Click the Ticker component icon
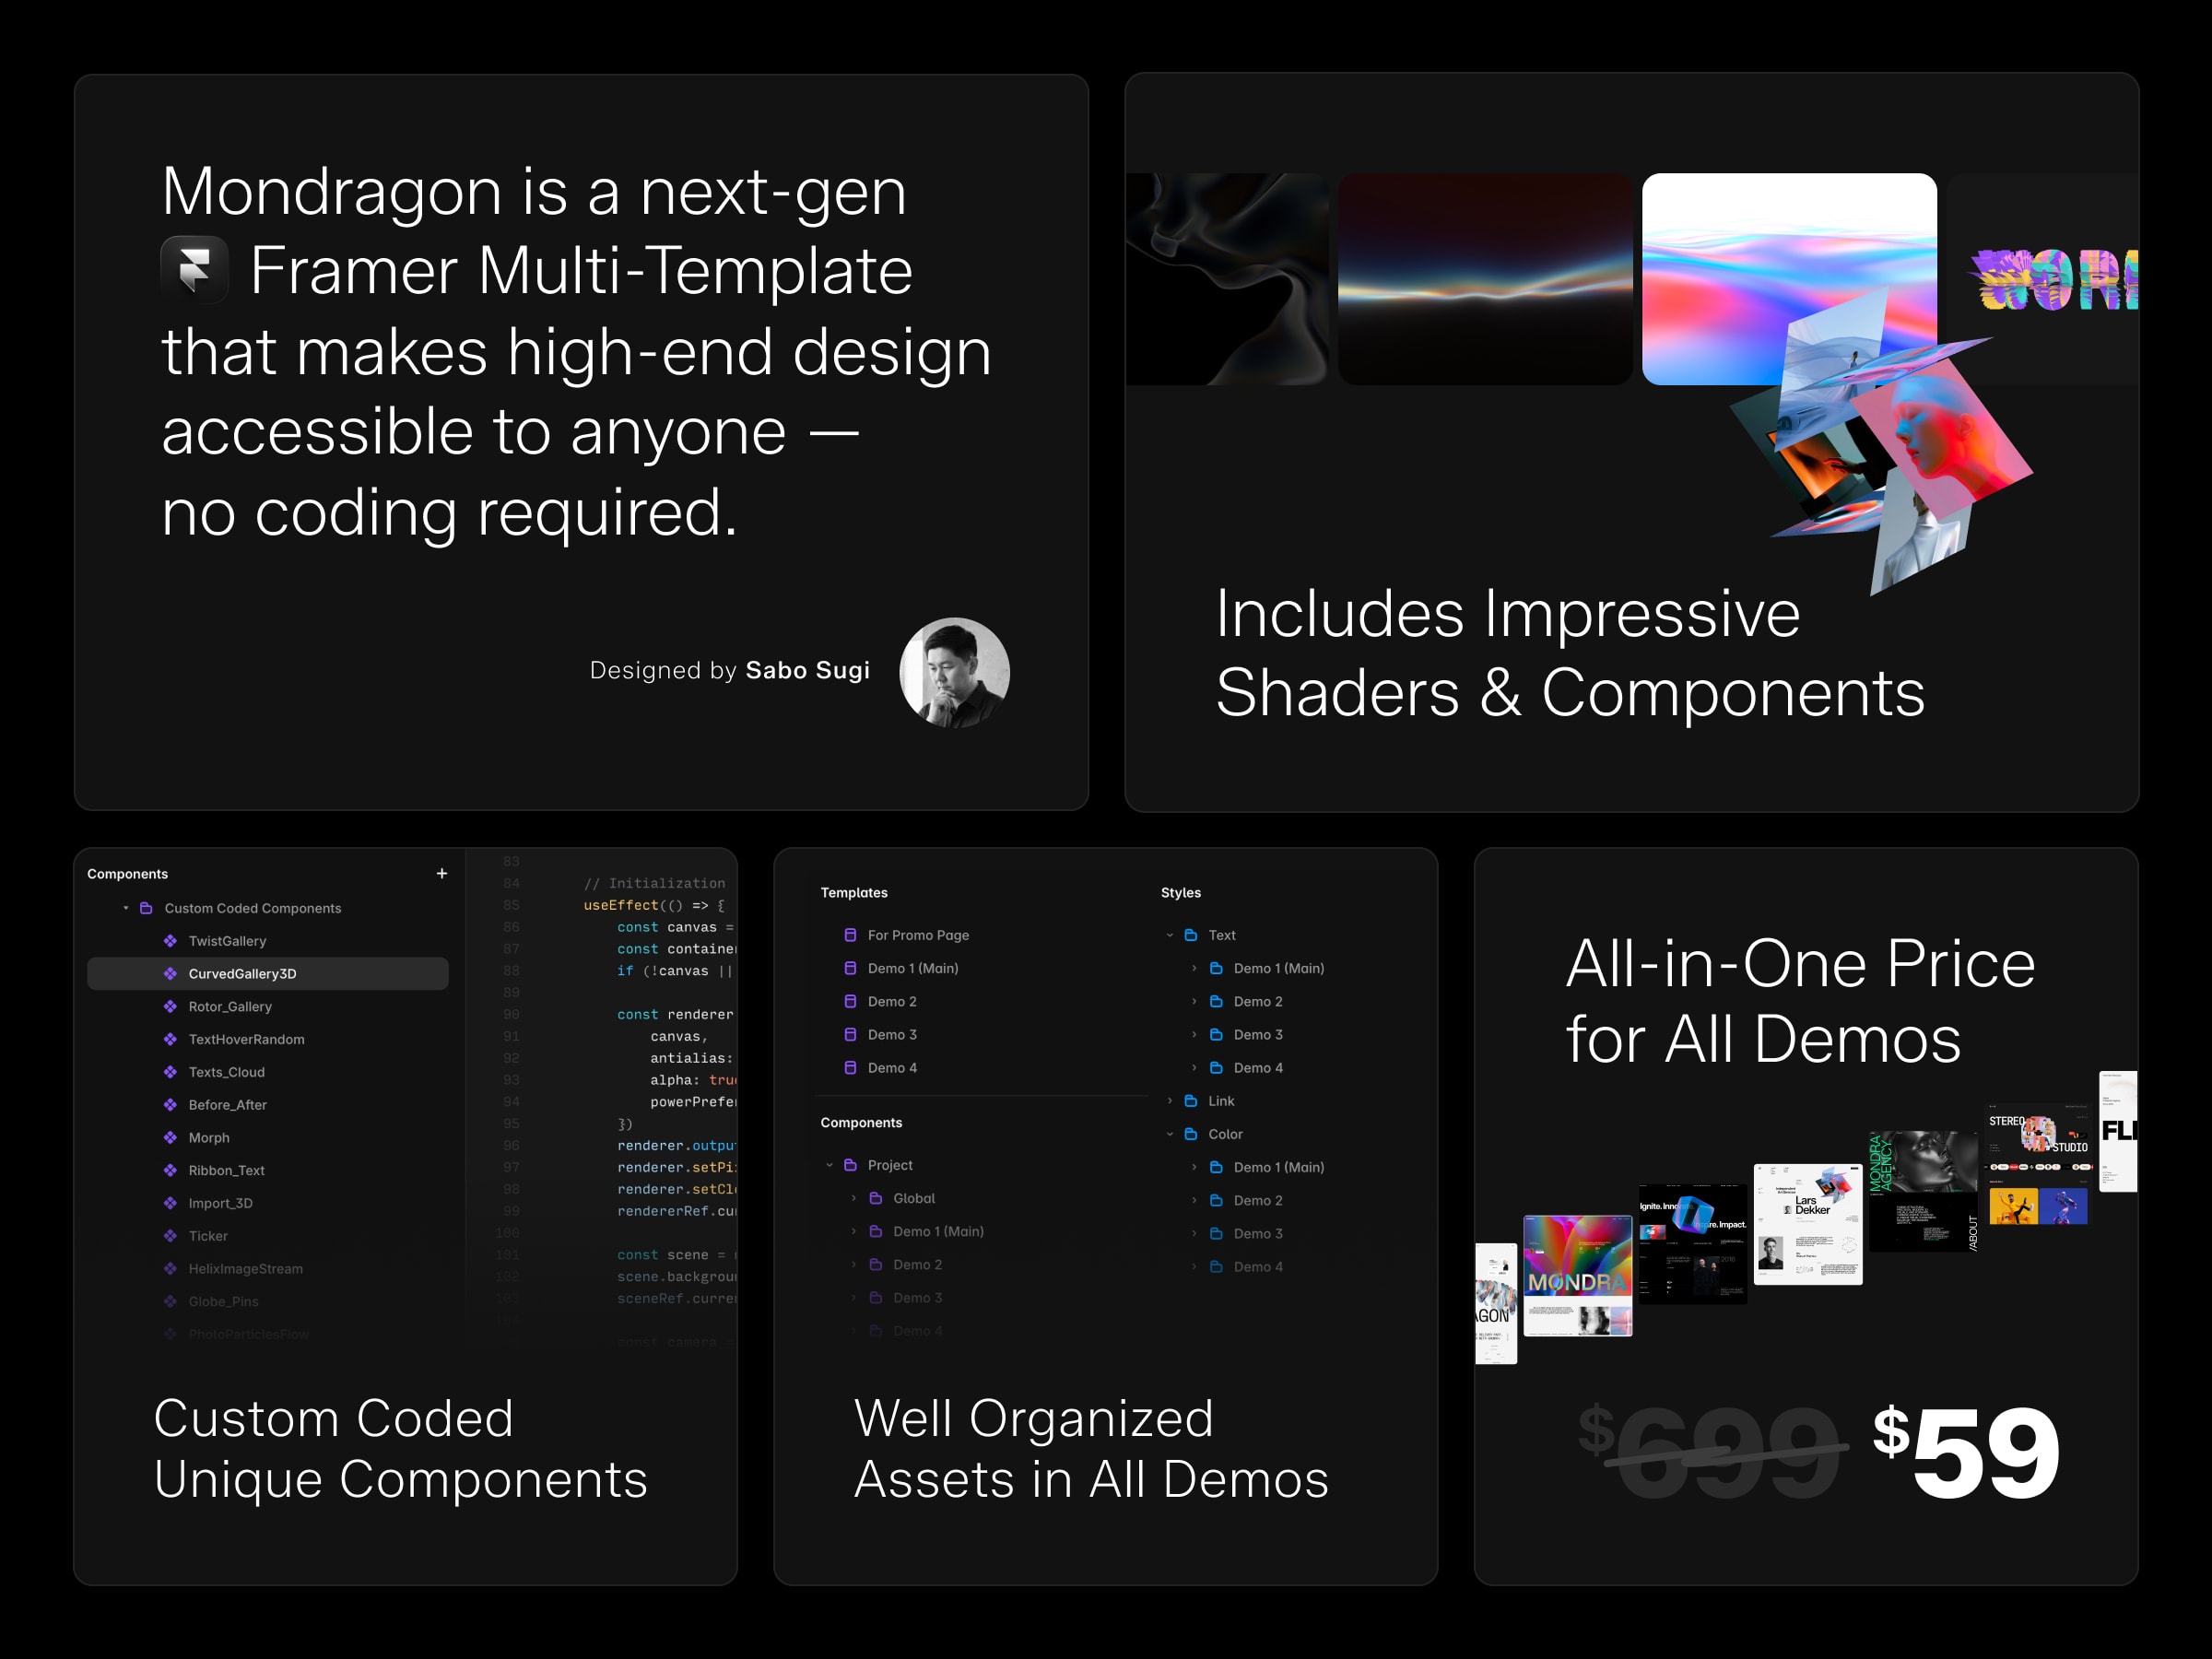 click(170, 1236)
